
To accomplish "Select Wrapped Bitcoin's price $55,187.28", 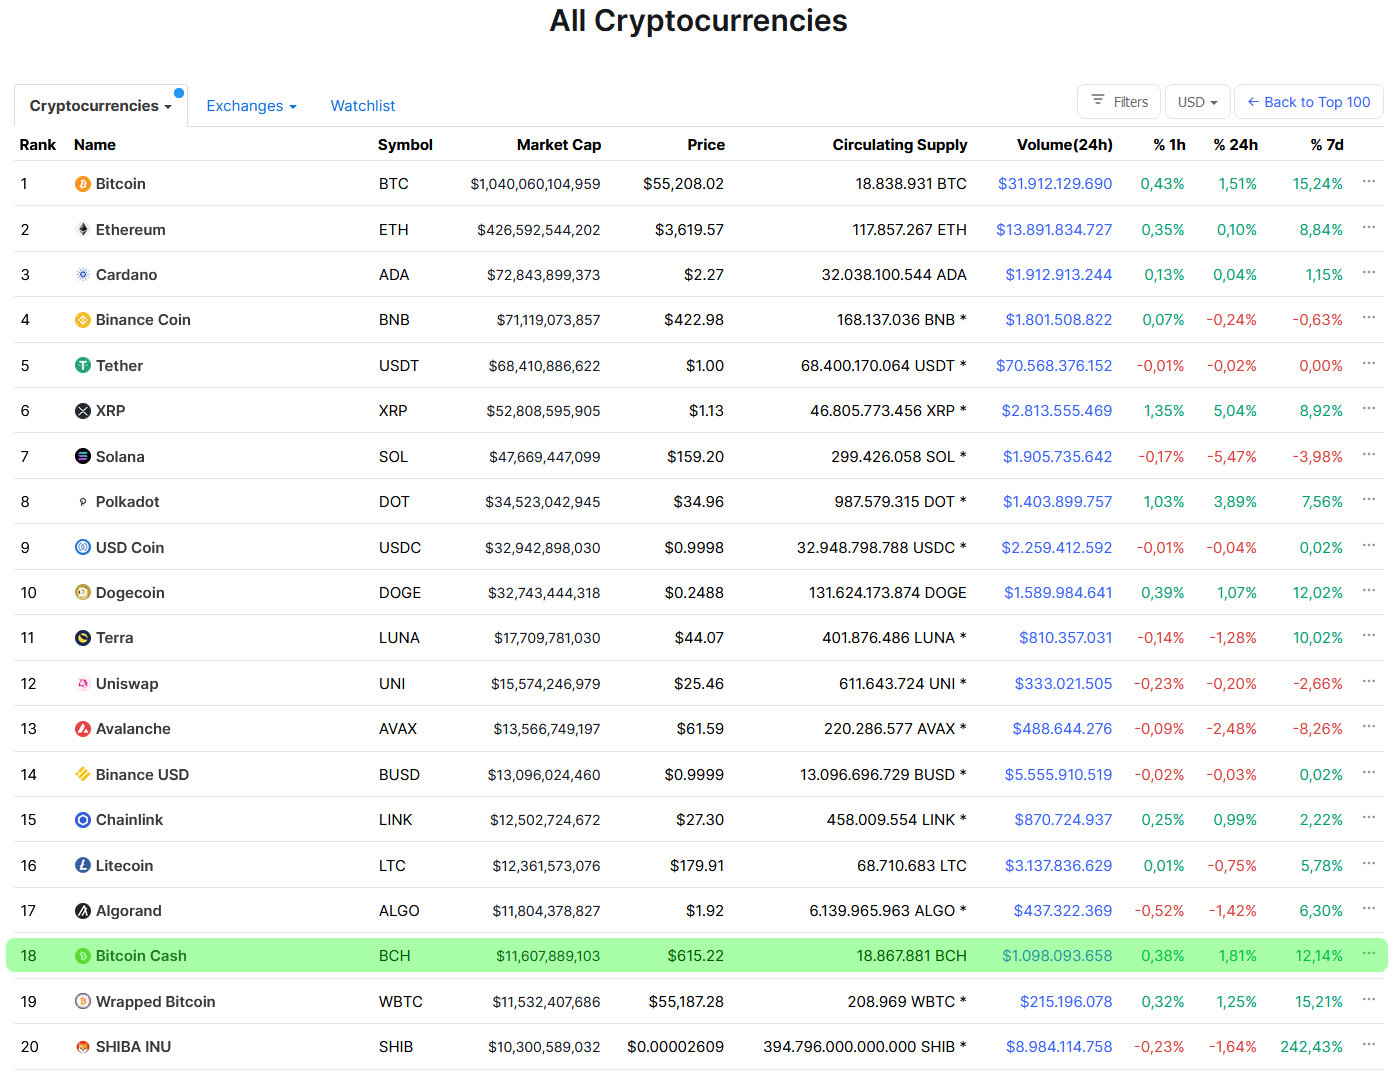I will 686,1002.
